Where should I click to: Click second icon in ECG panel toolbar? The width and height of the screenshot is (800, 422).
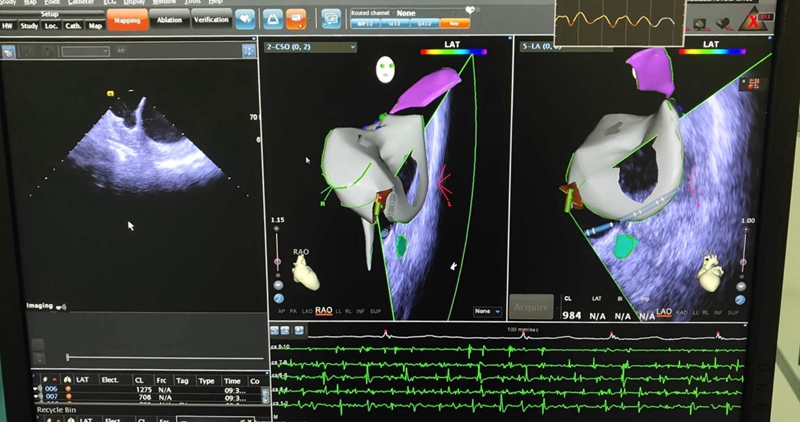[285, 331]
